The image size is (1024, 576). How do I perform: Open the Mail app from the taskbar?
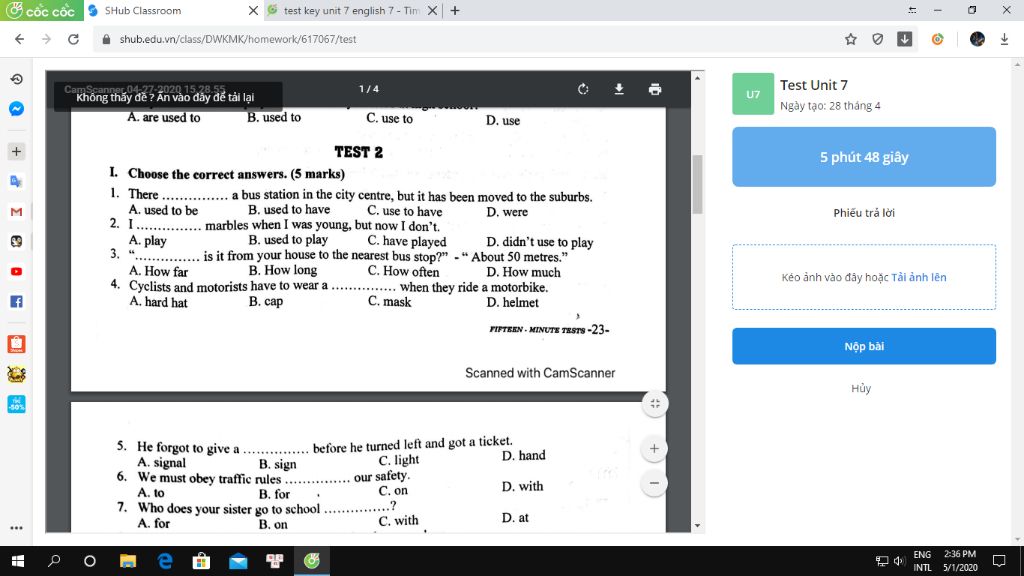(x=238, y=561)
